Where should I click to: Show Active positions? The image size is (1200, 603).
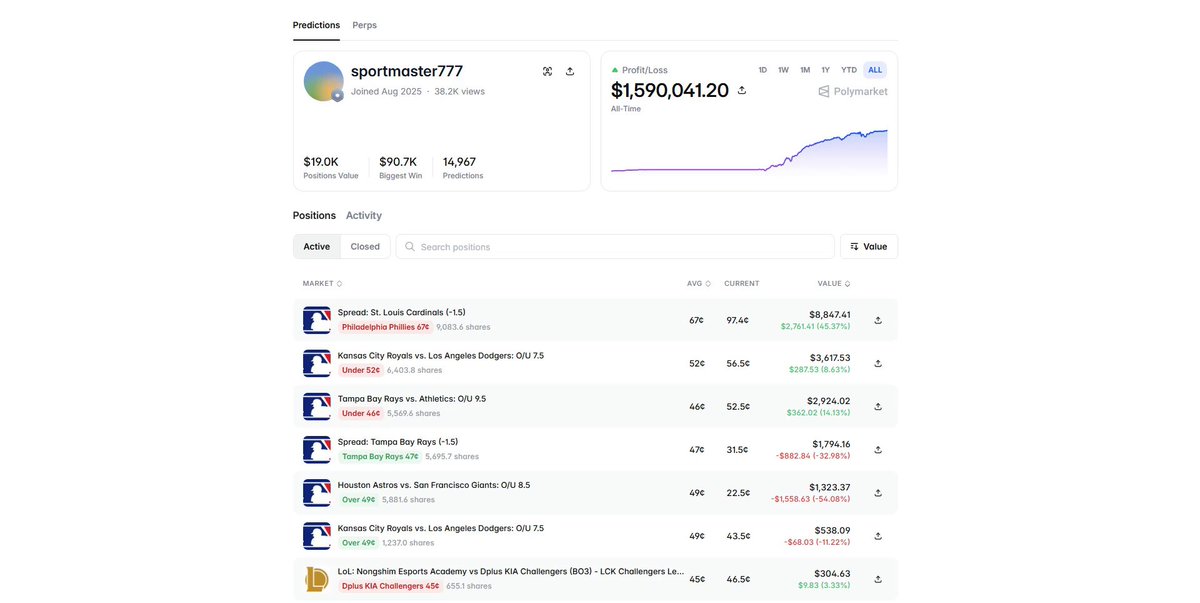coord(317,246)
